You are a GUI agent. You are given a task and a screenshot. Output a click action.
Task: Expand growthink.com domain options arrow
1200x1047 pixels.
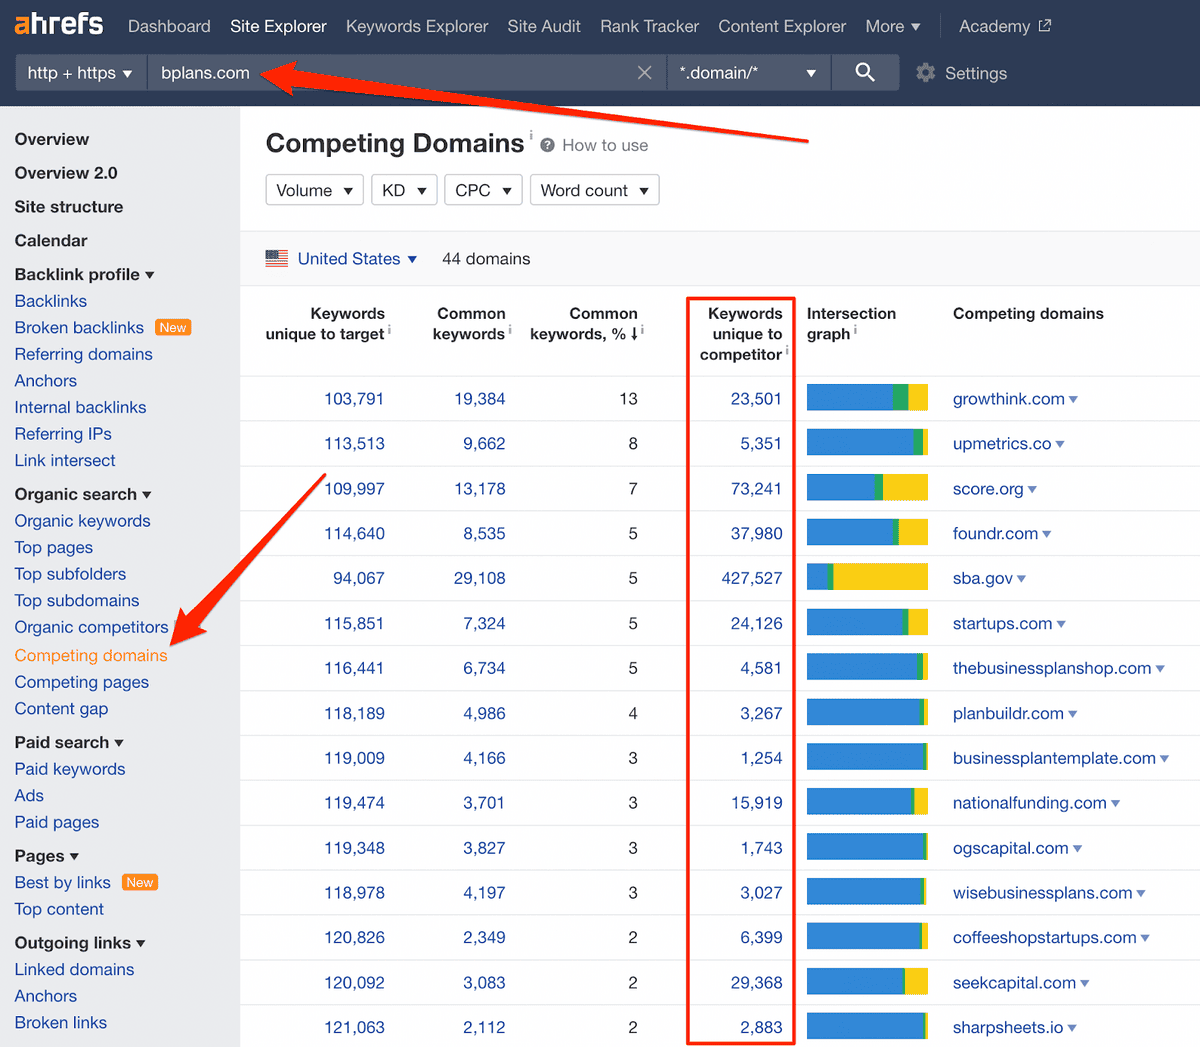point(1073,399)
